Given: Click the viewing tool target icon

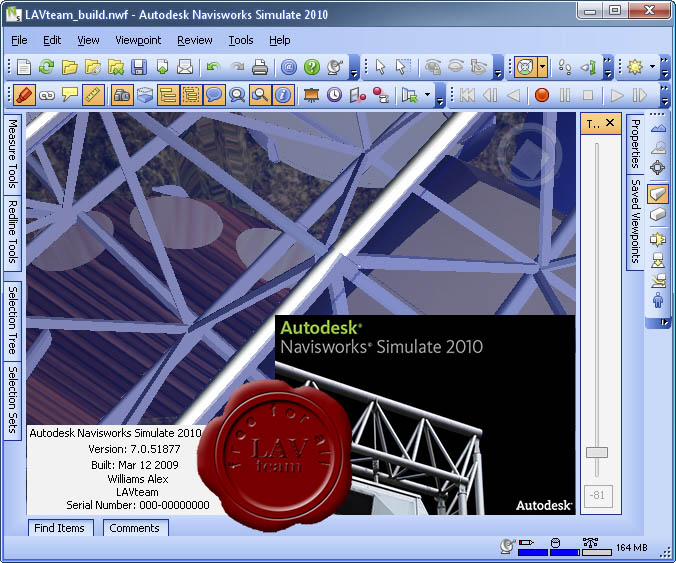Looking at the screenshot, I should point(525,67).
